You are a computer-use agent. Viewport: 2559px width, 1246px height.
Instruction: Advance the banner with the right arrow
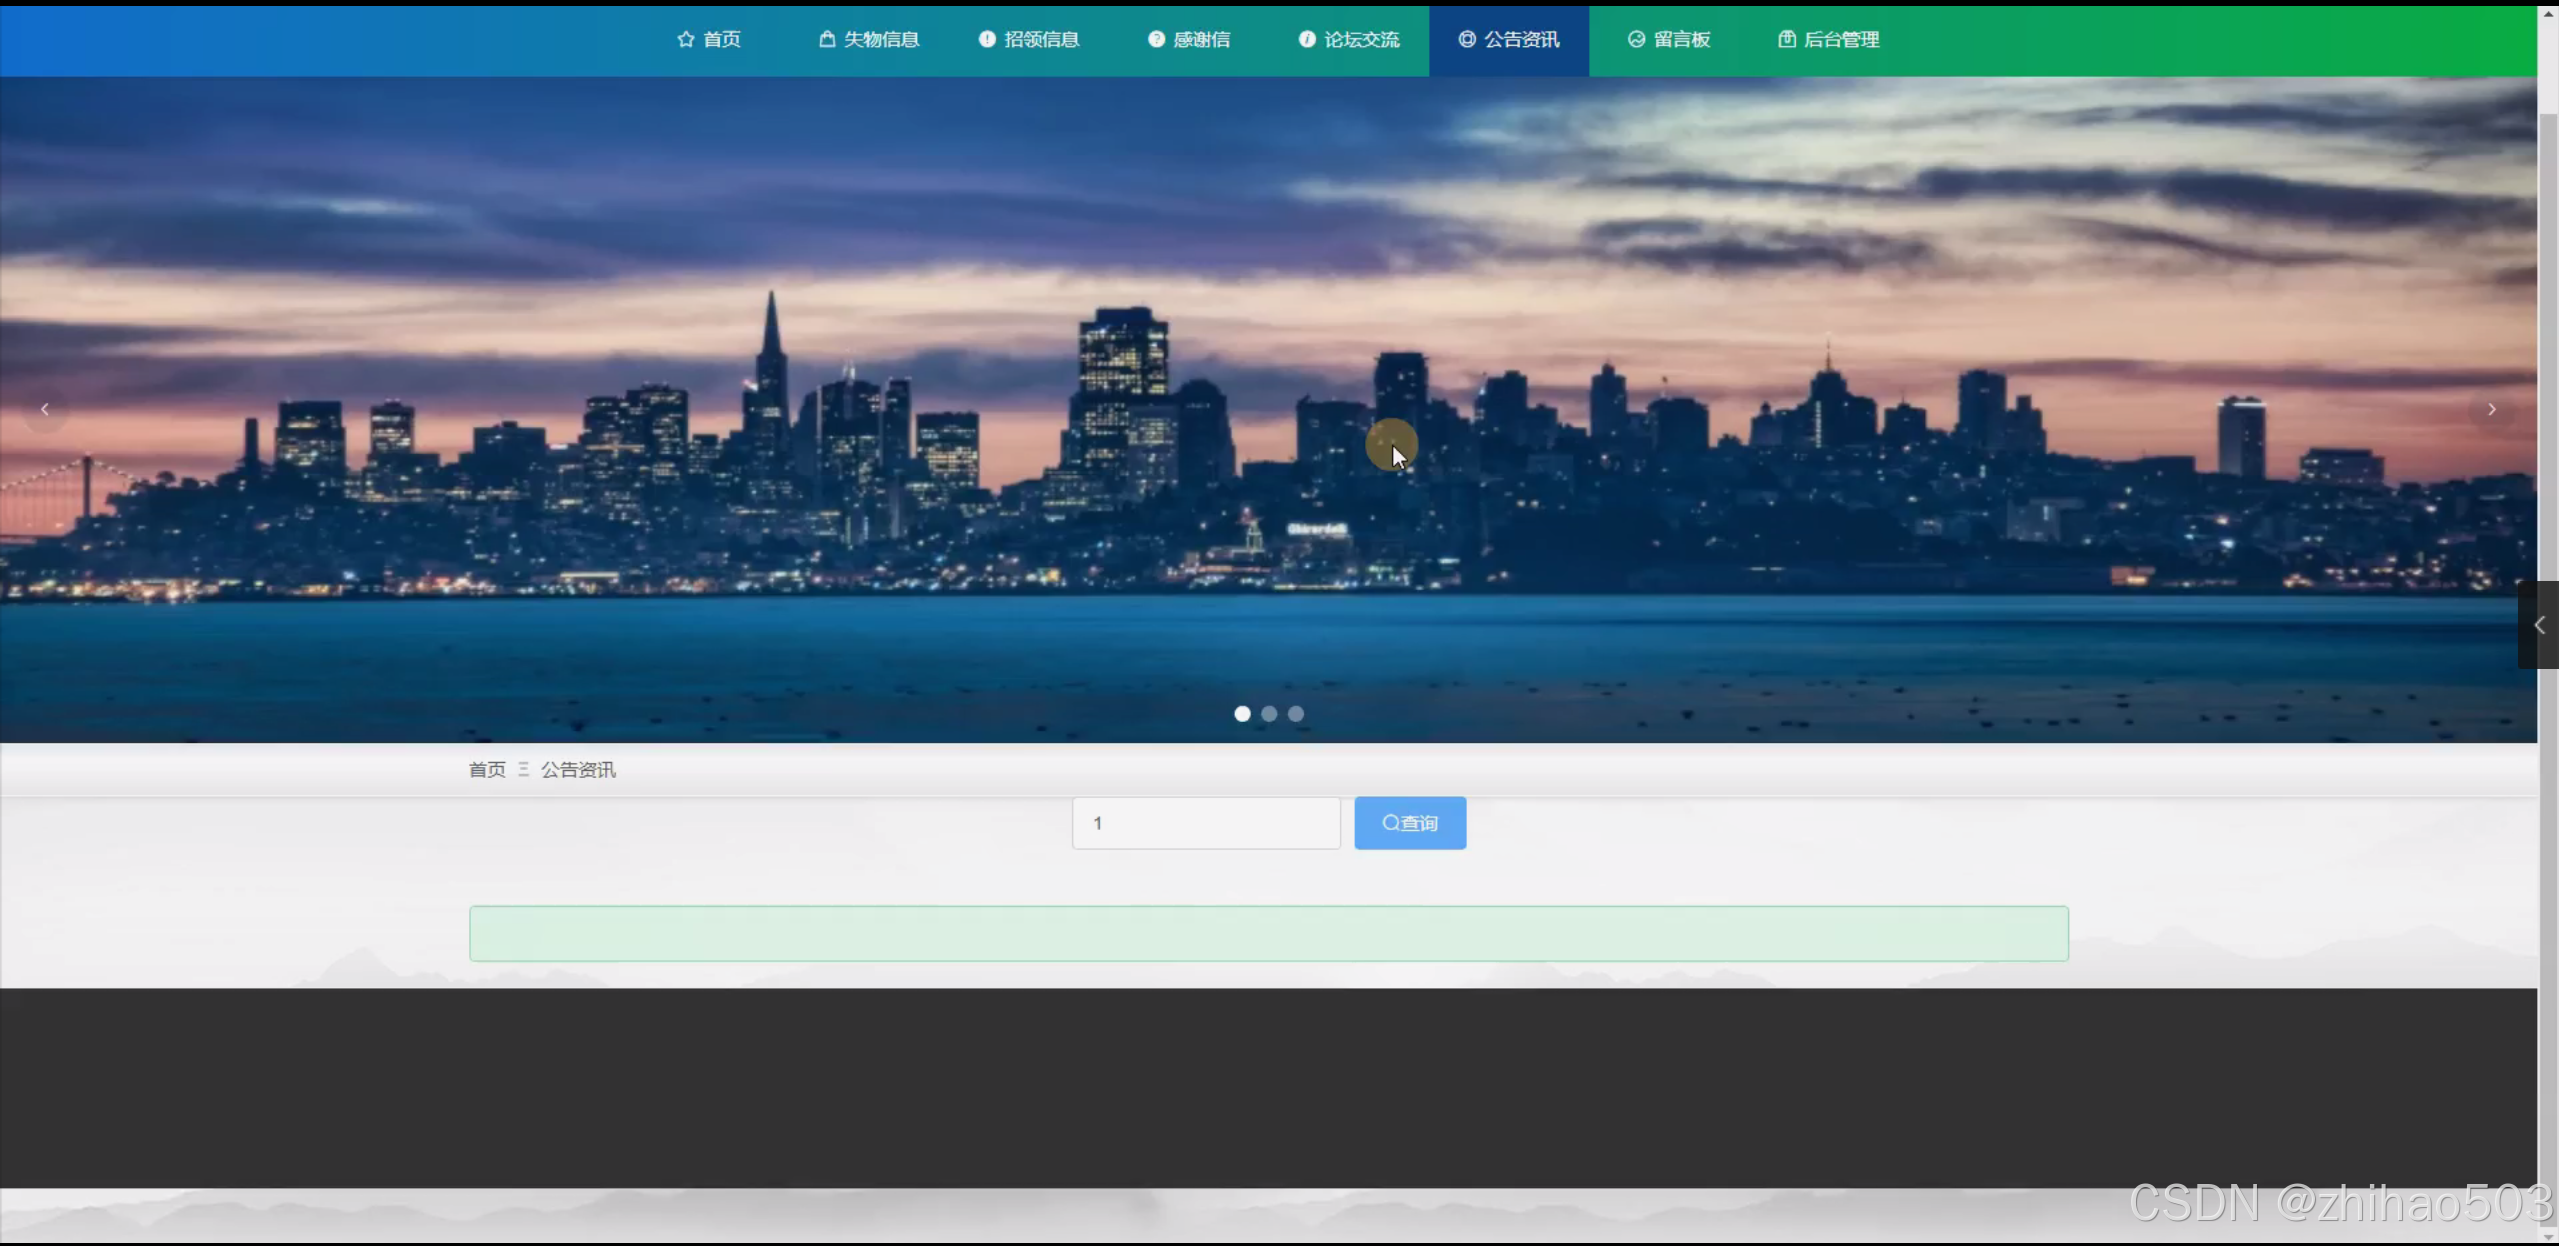click(2491, 410)
